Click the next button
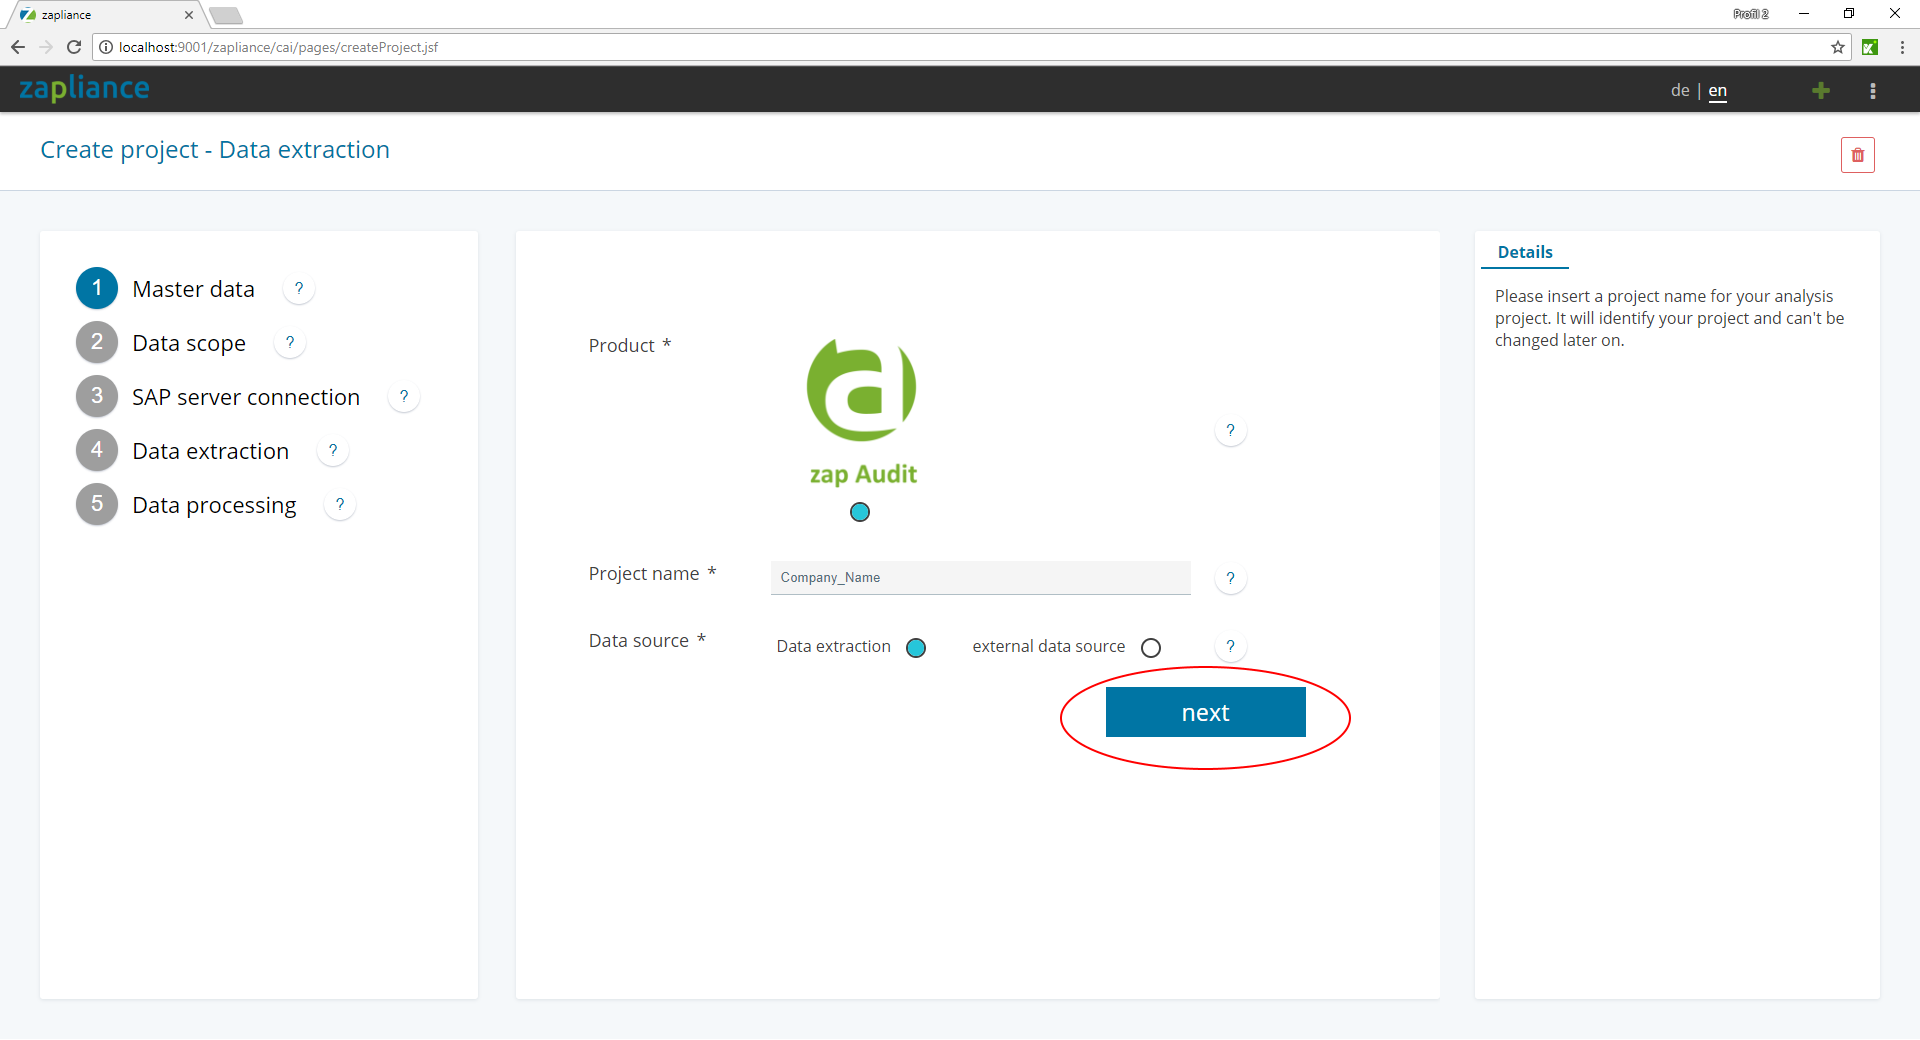 (1206, 713)
